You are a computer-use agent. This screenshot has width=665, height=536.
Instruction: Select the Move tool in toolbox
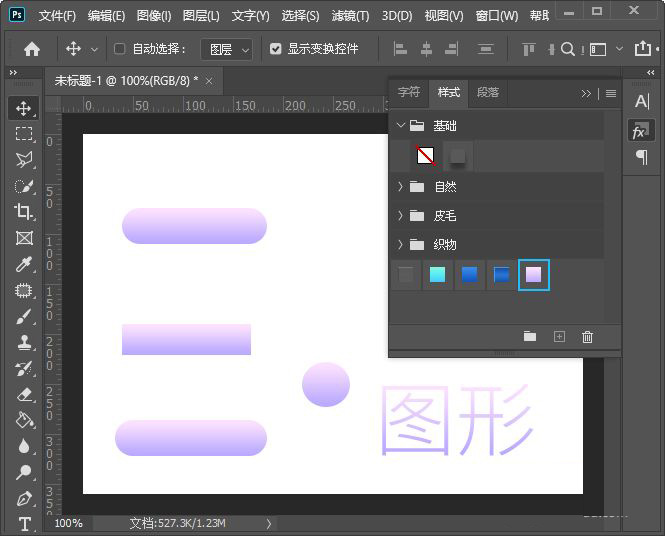tap(24, 108)
